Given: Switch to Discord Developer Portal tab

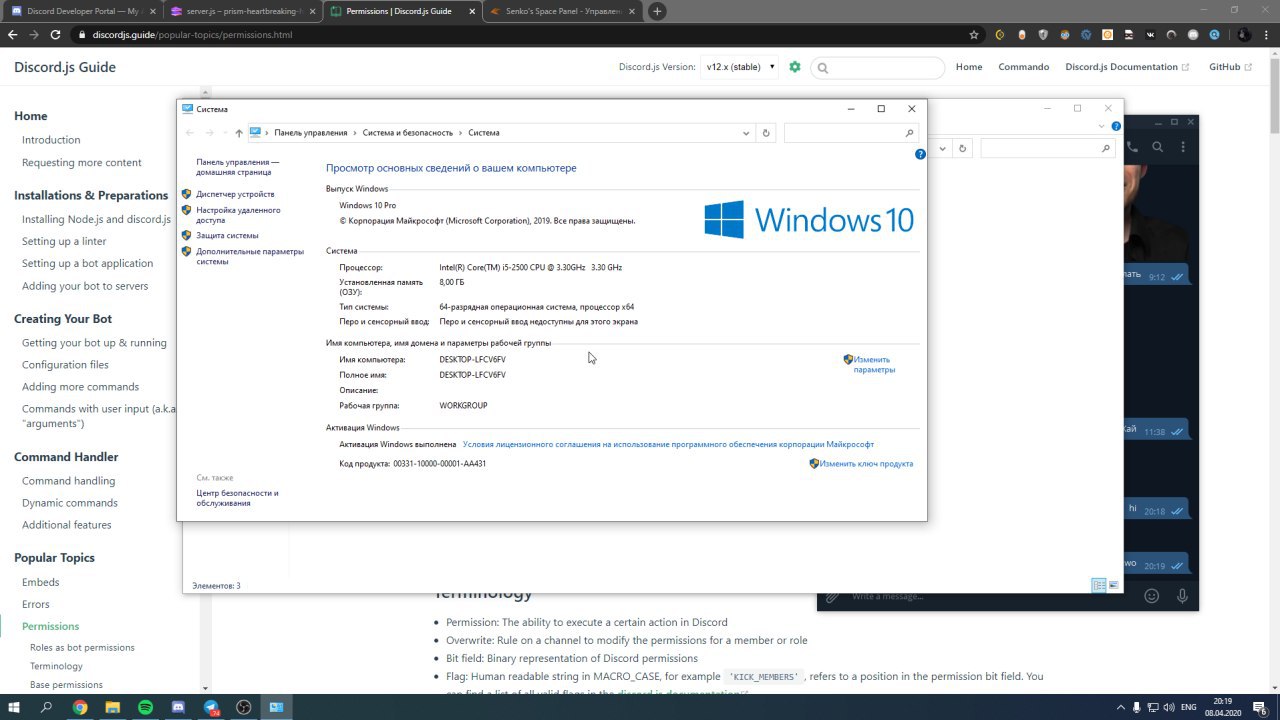Looking at the screenshot, I should tap(82, 11).
